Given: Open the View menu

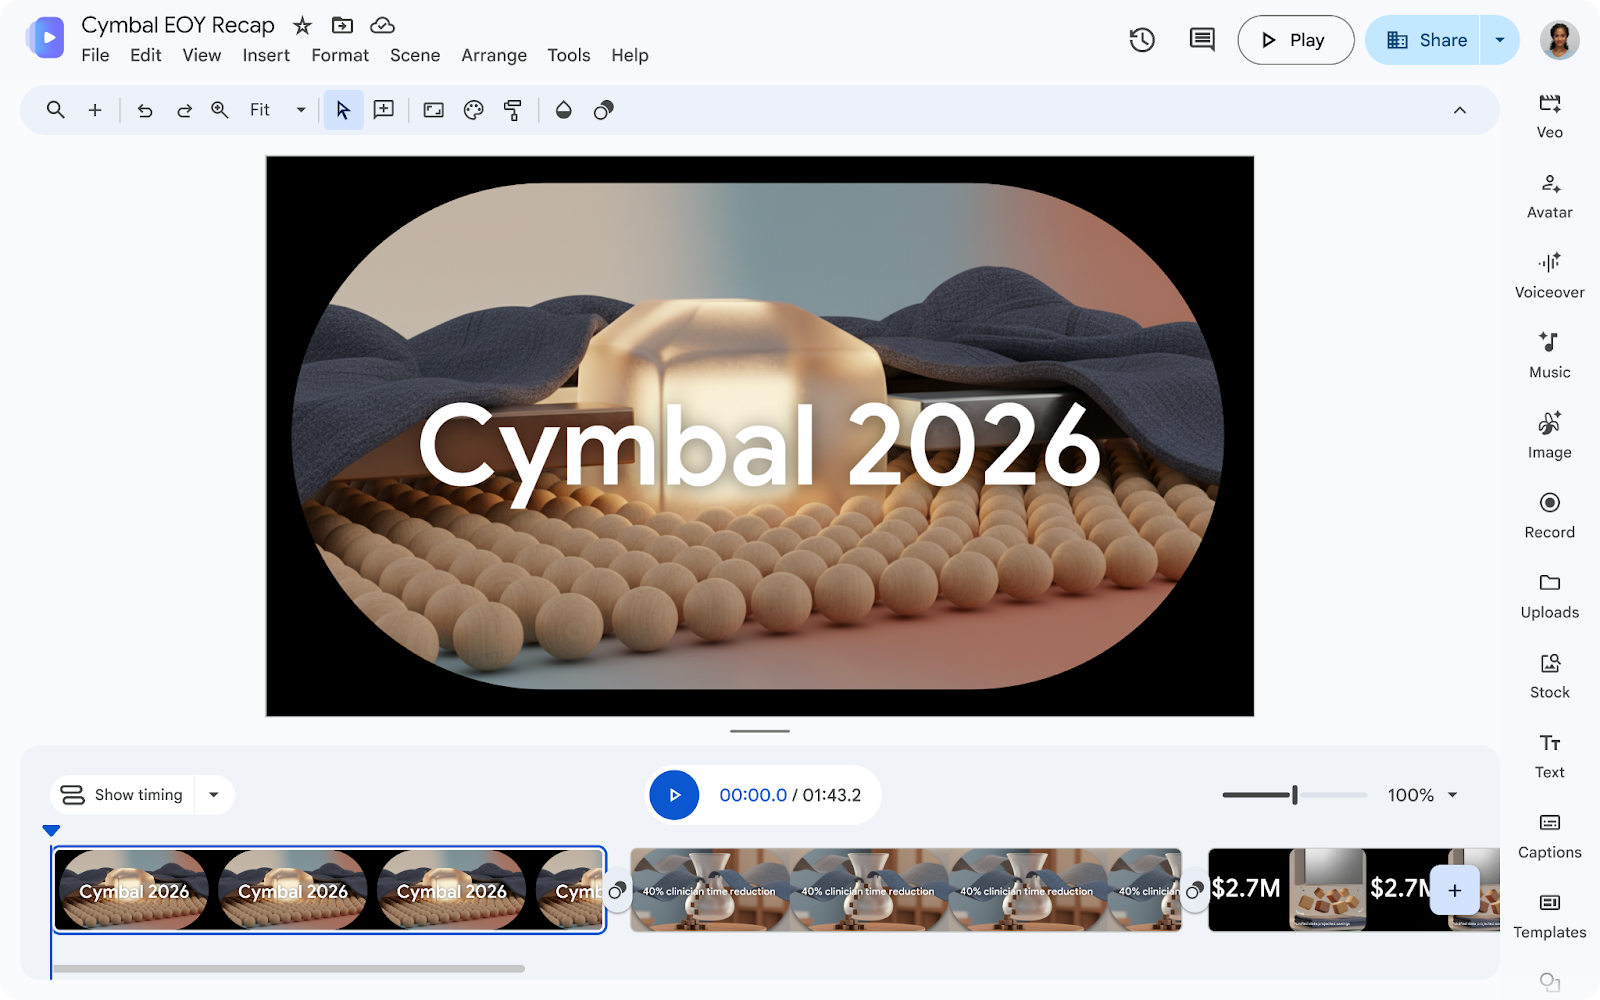Looking at the screenshot, I should click(201, 55).
